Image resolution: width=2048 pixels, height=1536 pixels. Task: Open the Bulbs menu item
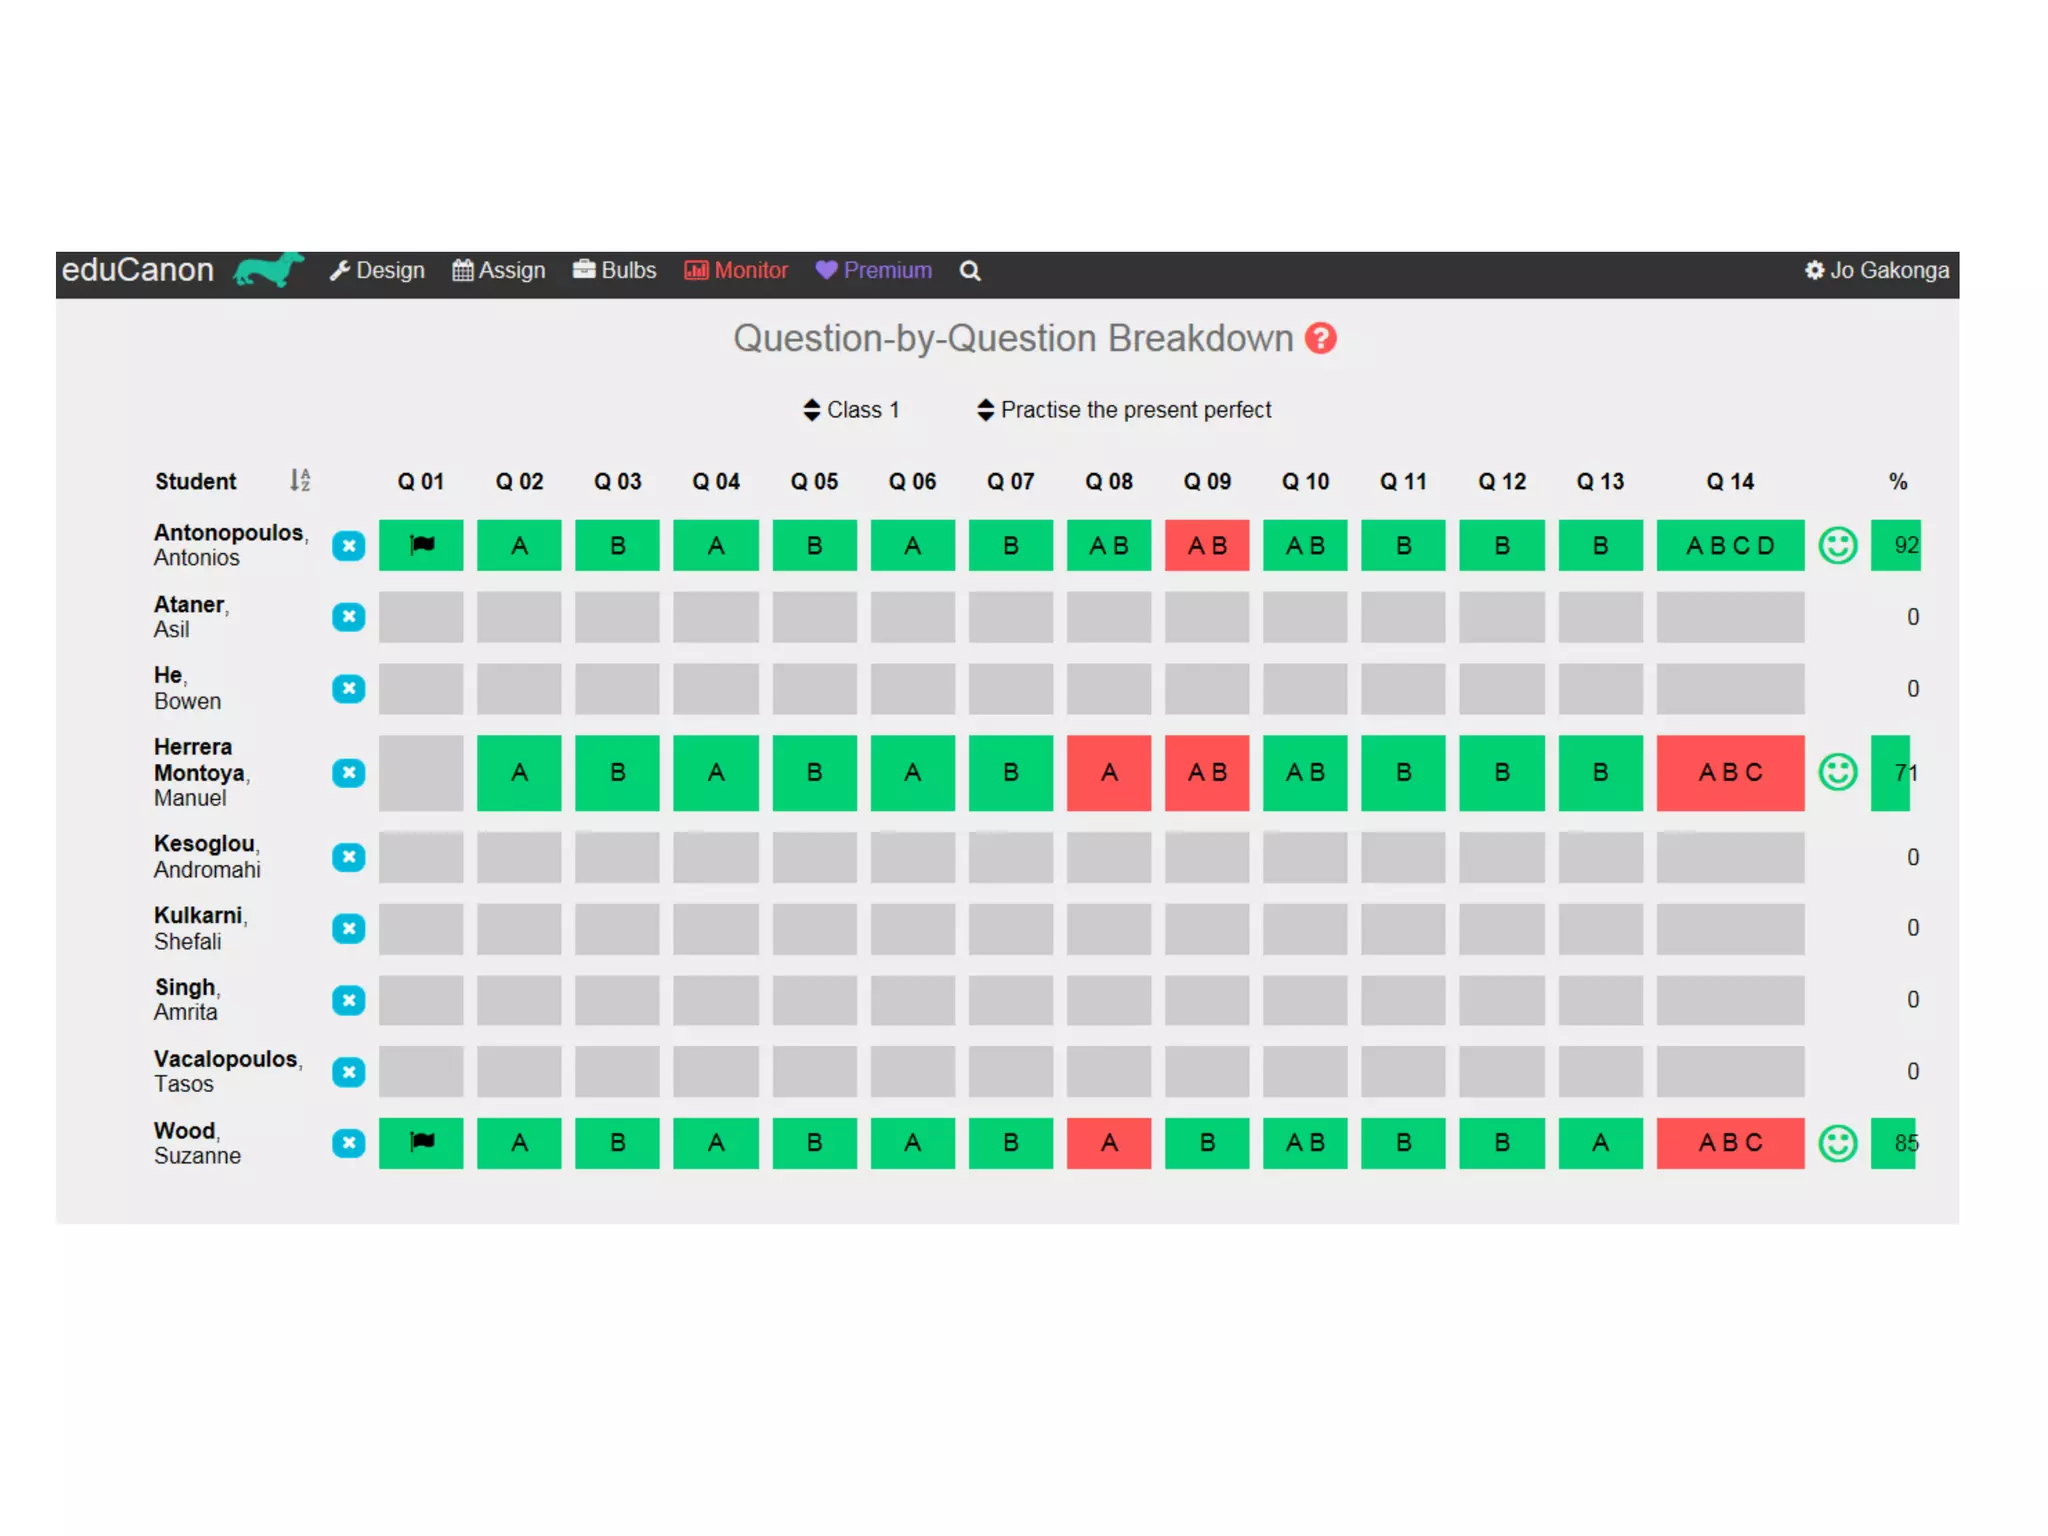coord(614,271)
